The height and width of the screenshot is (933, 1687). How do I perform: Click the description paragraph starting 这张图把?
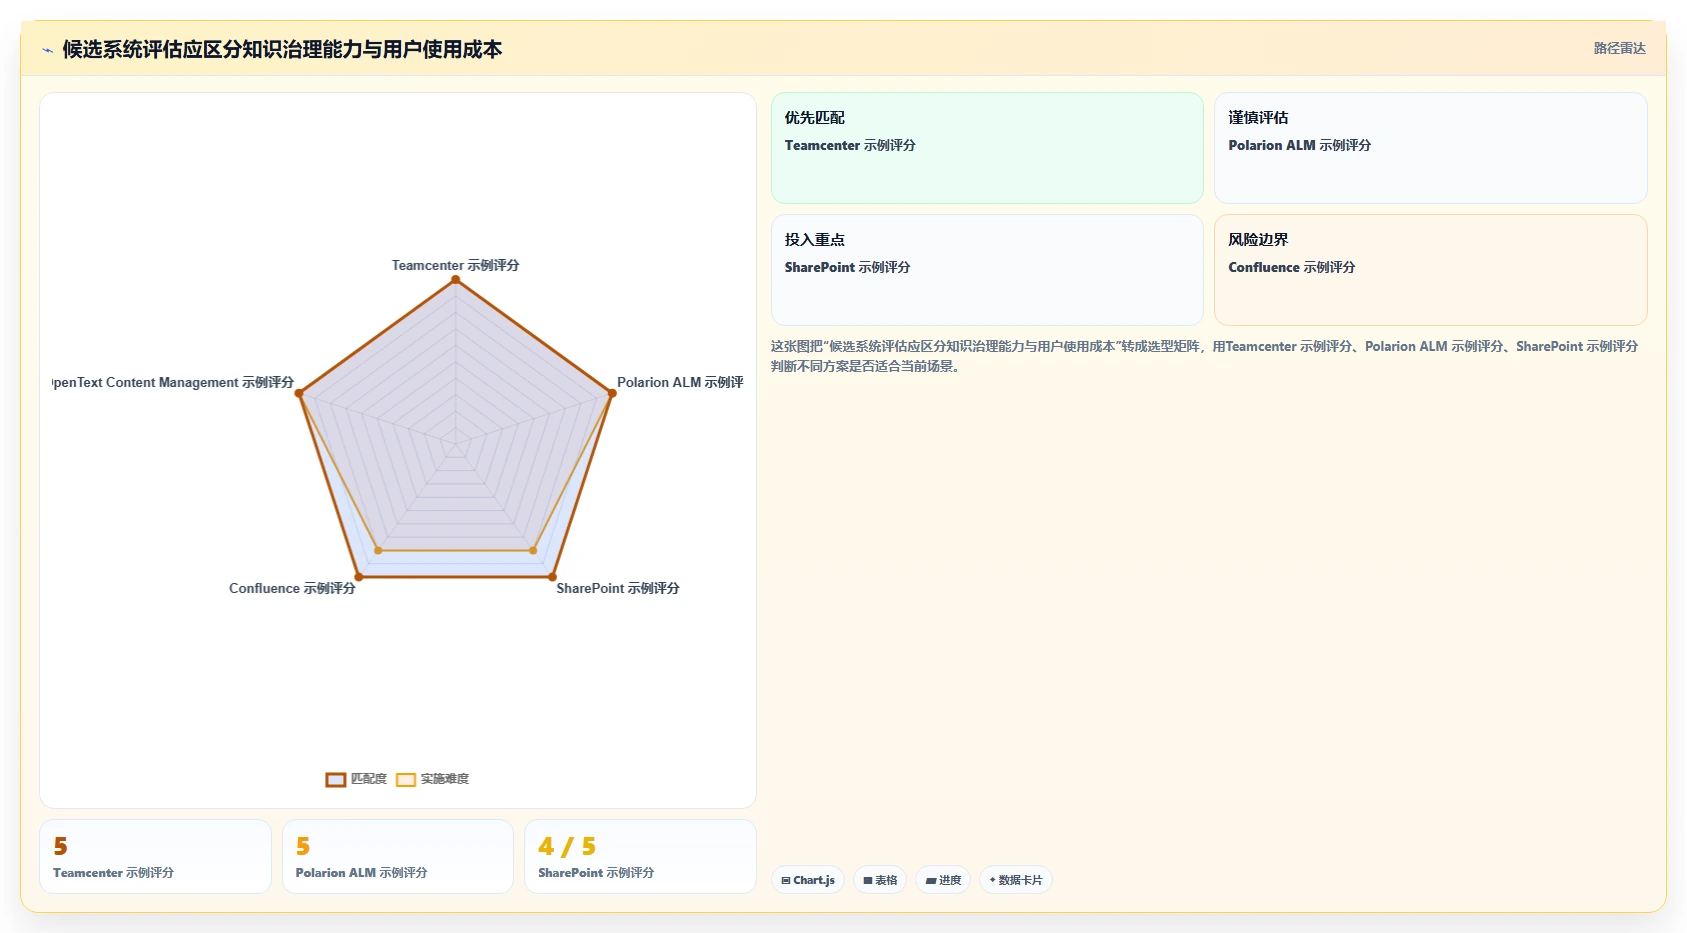(1205, 356)
